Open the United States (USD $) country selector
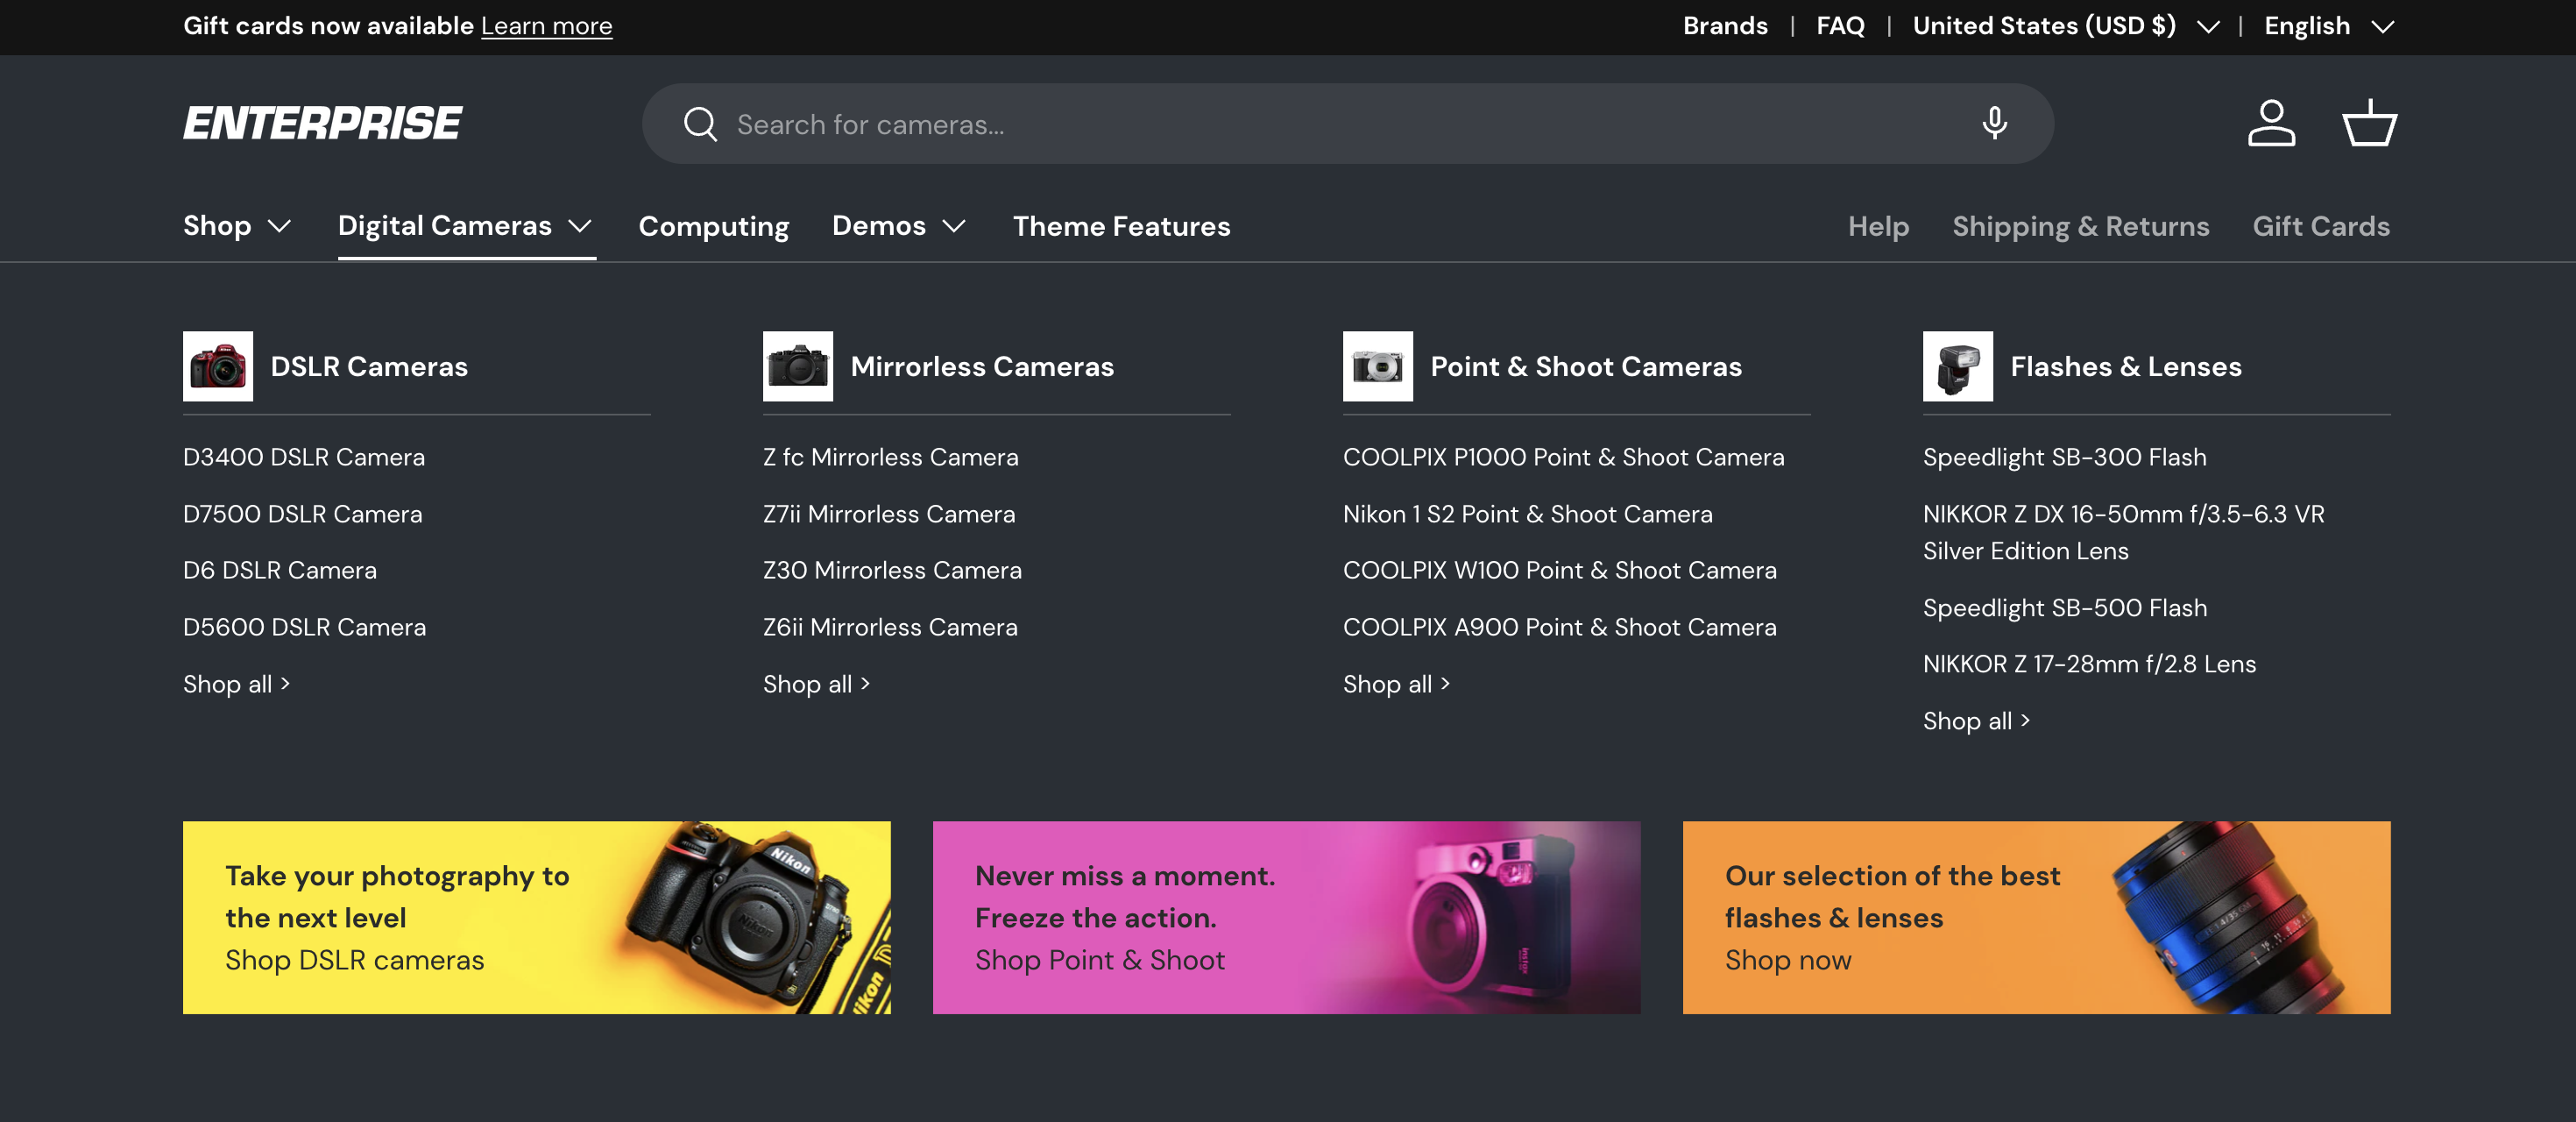This screenshot has width=2576, height=1122. click(x=2066, y=26)
